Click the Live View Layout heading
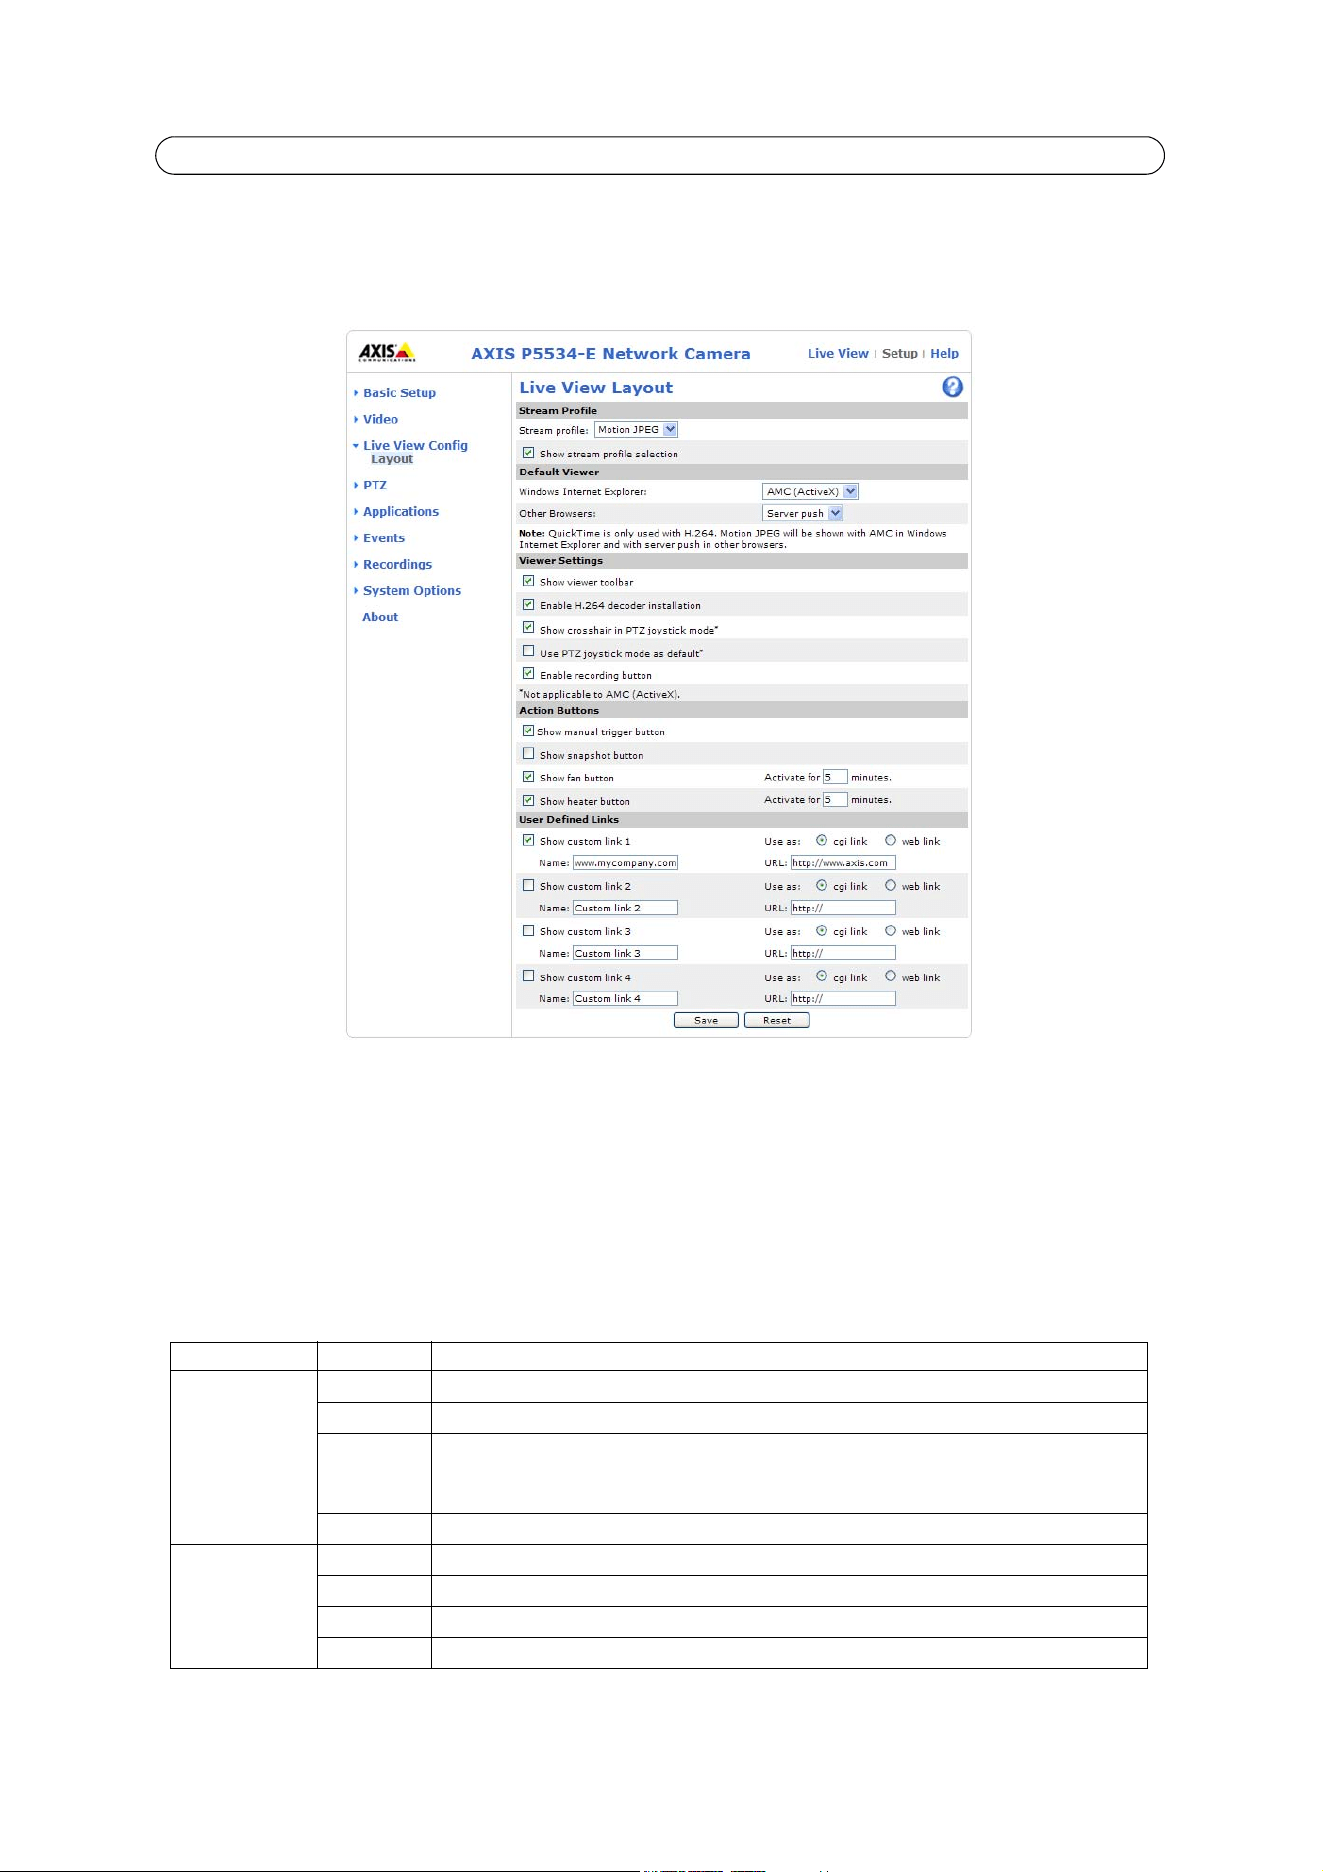This screenshot has width=1323, height=1872. click(596, 388)
